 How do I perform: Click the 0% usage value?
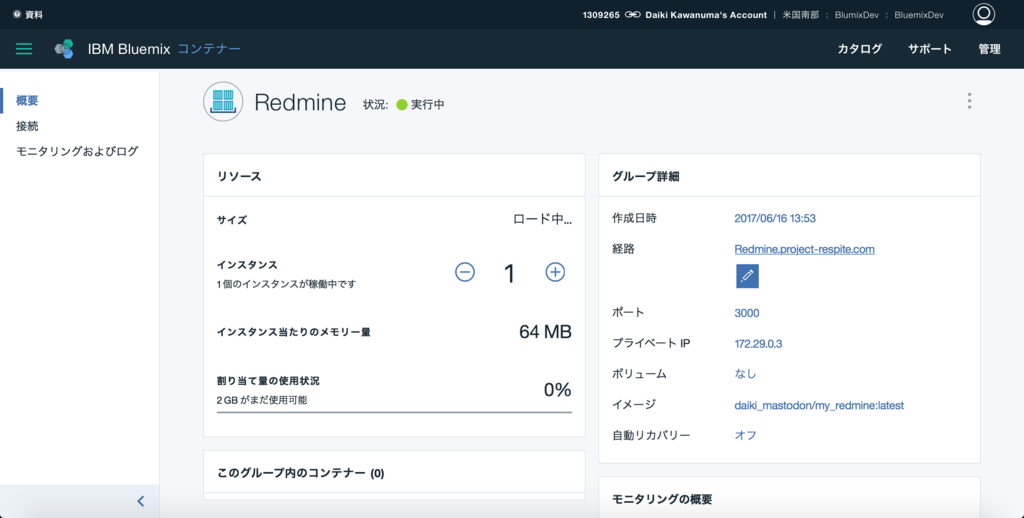(558, 390)
